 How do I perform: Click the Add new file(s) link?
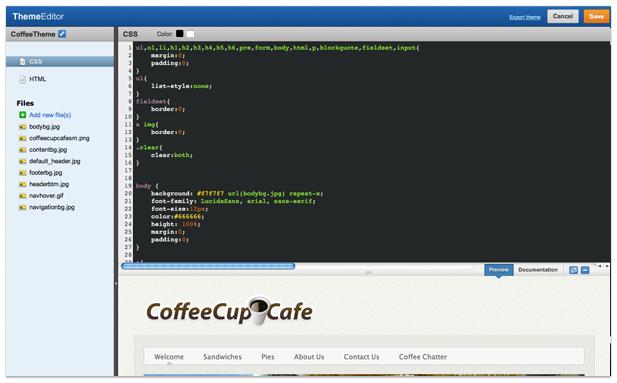tap(50, 115)
